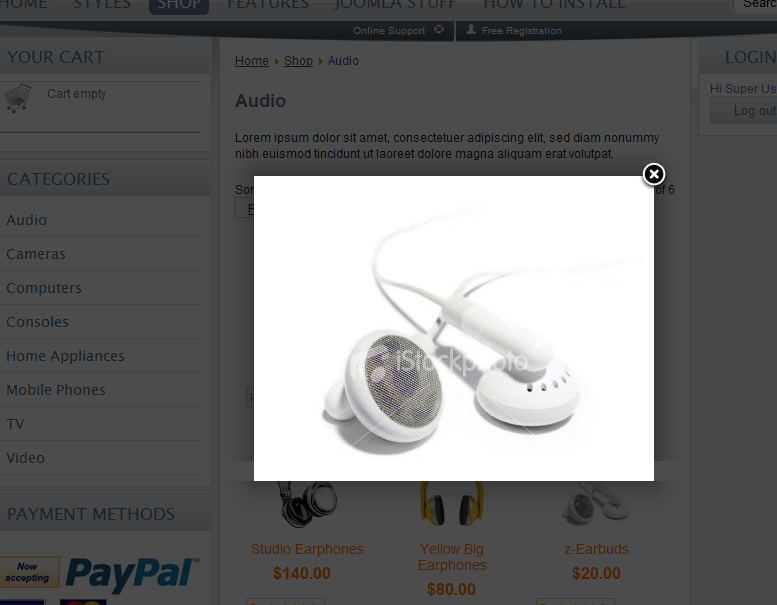
Task: Click the enlarged earphones image
Action: pyautogui.click(x=453, y=328)
